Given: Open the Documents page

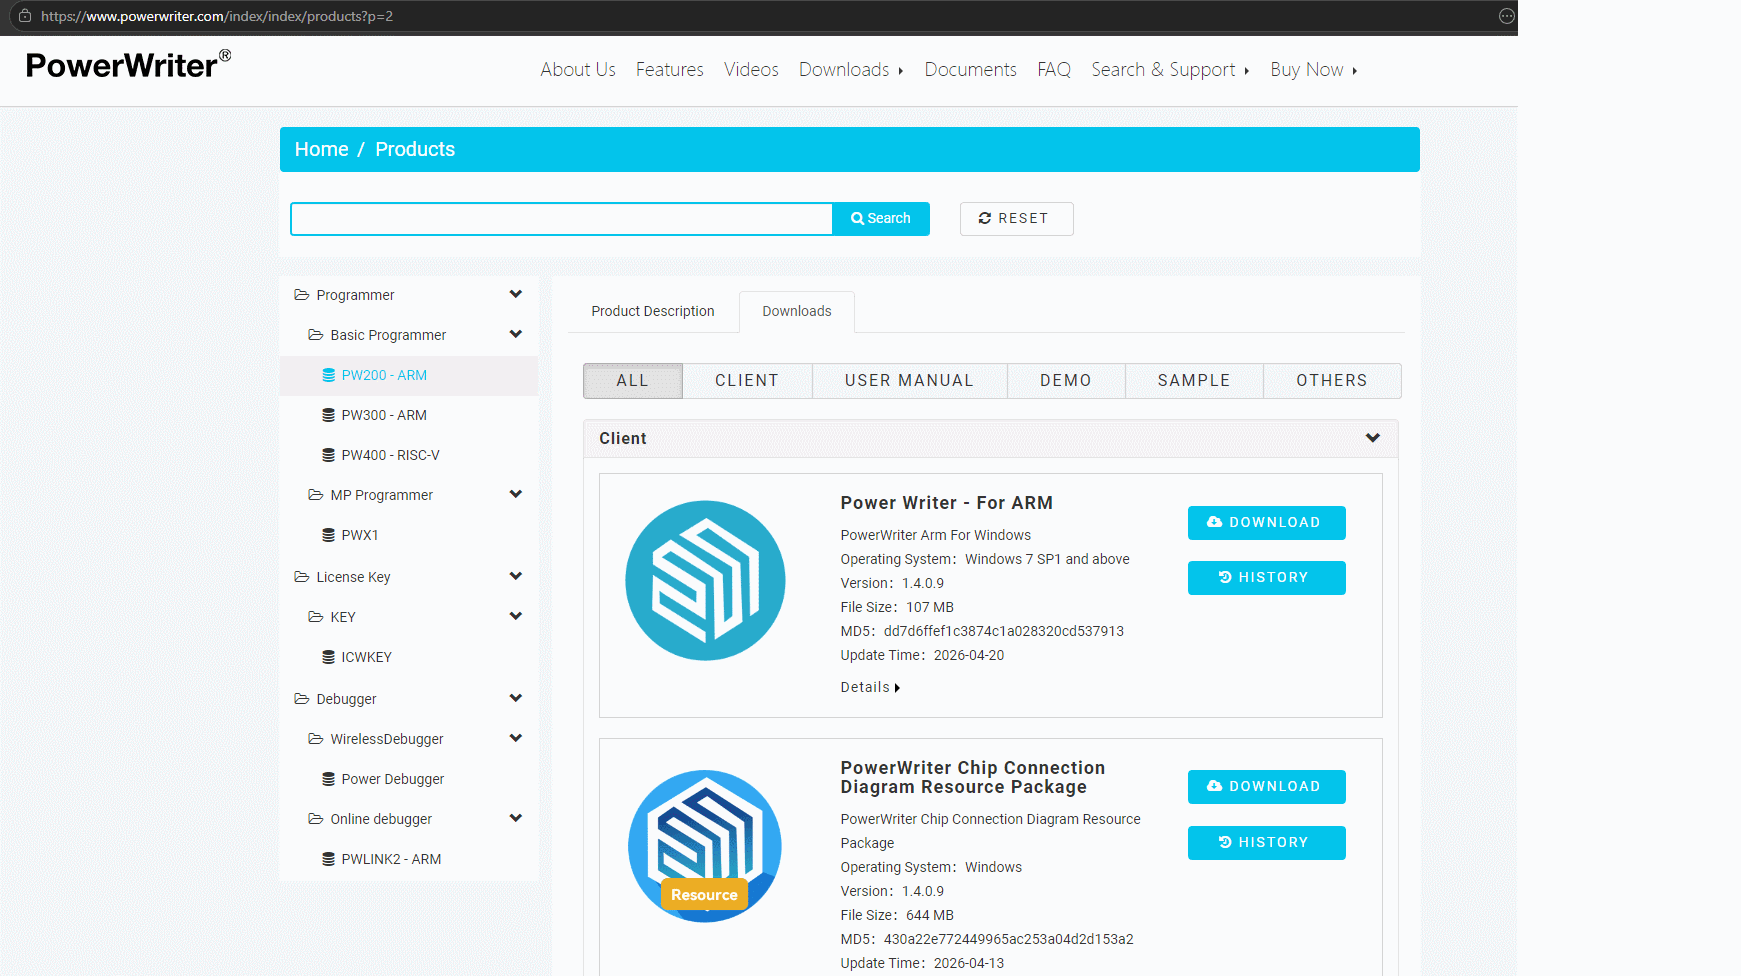Looking at the screenshot, I should click(x=970, y=70).
